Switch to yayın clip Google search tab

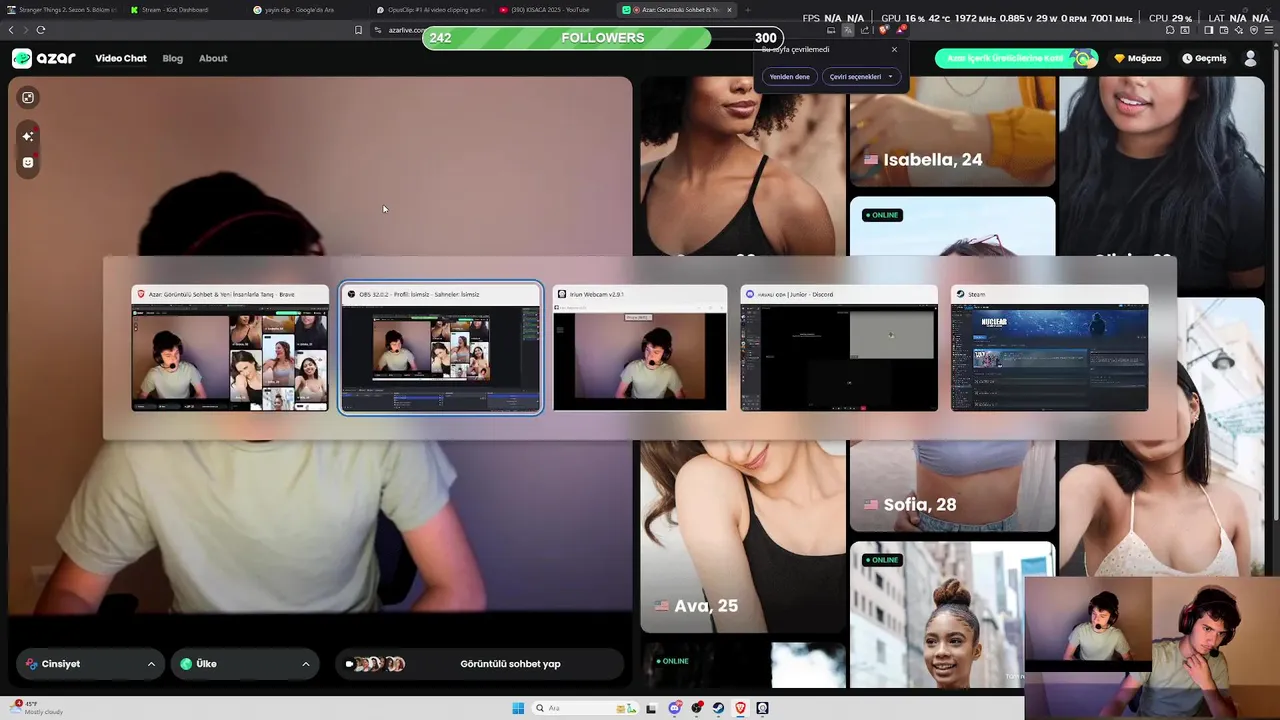tap(306, 9)
